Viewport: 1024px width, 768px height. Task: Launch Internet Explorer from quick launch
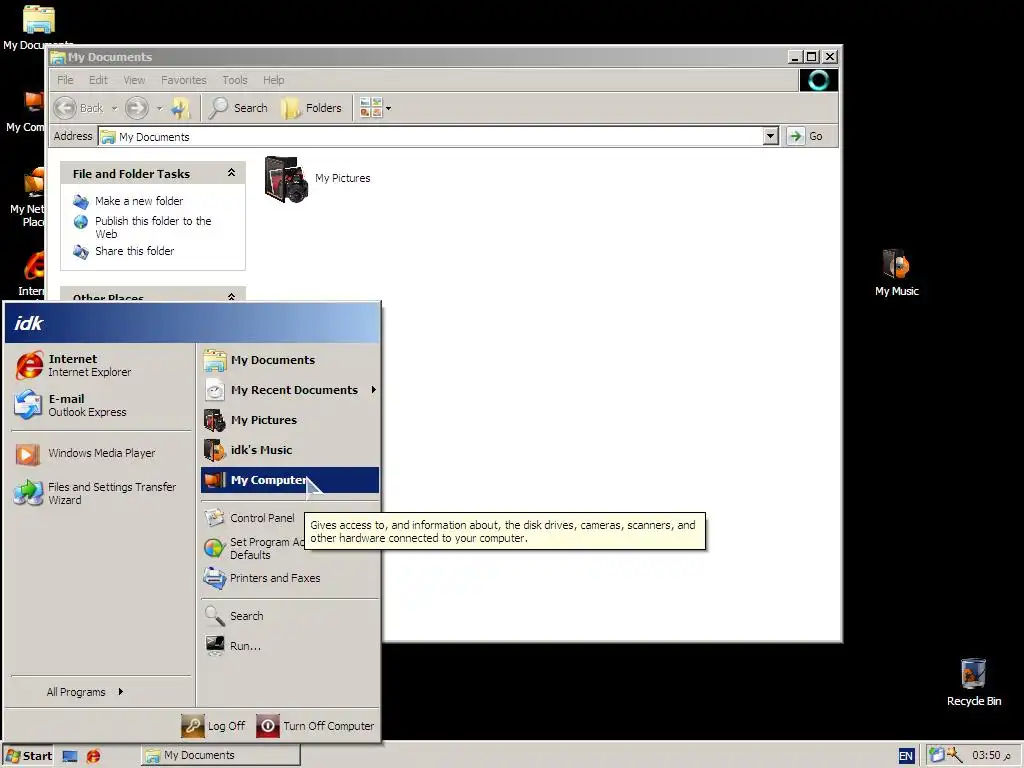(93, 756)
